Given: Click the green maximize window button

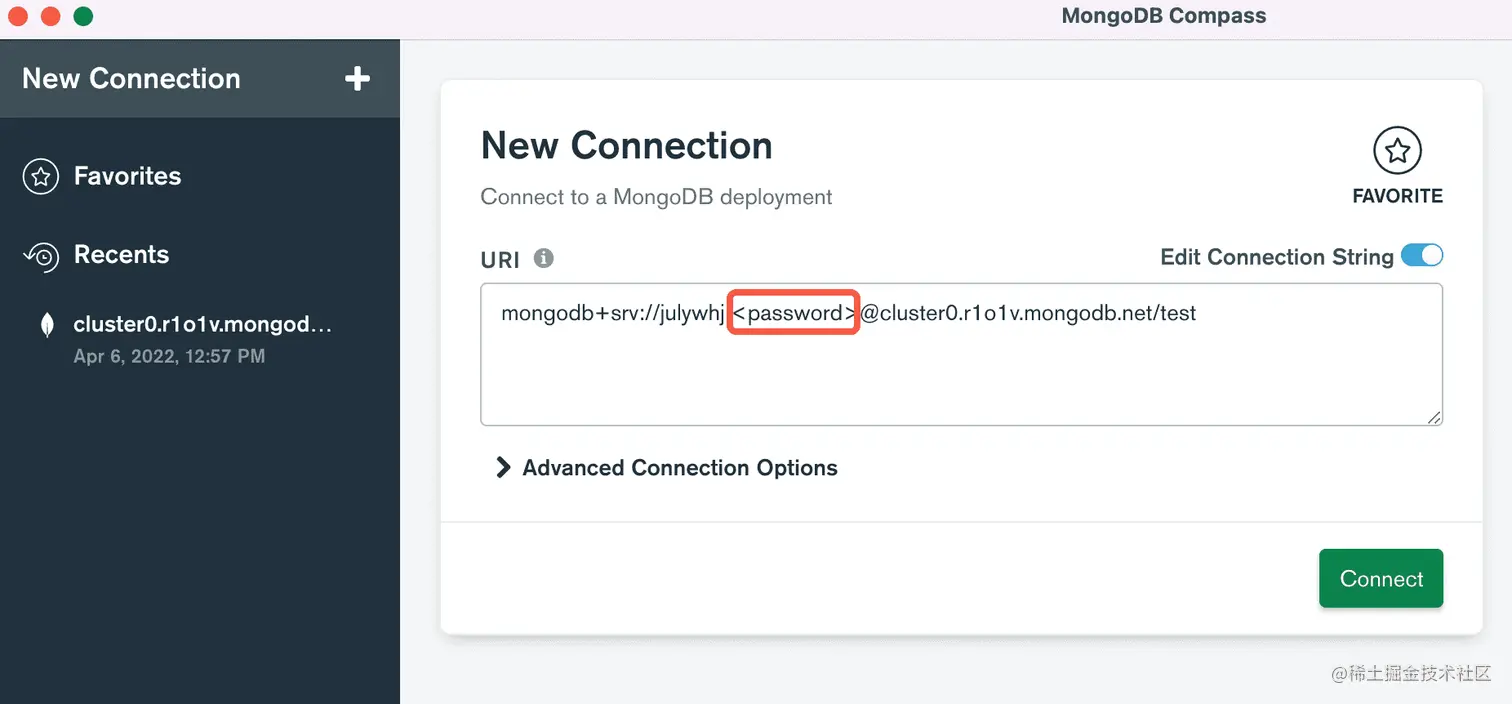Looking at the screenshot, I should point(83,16).
